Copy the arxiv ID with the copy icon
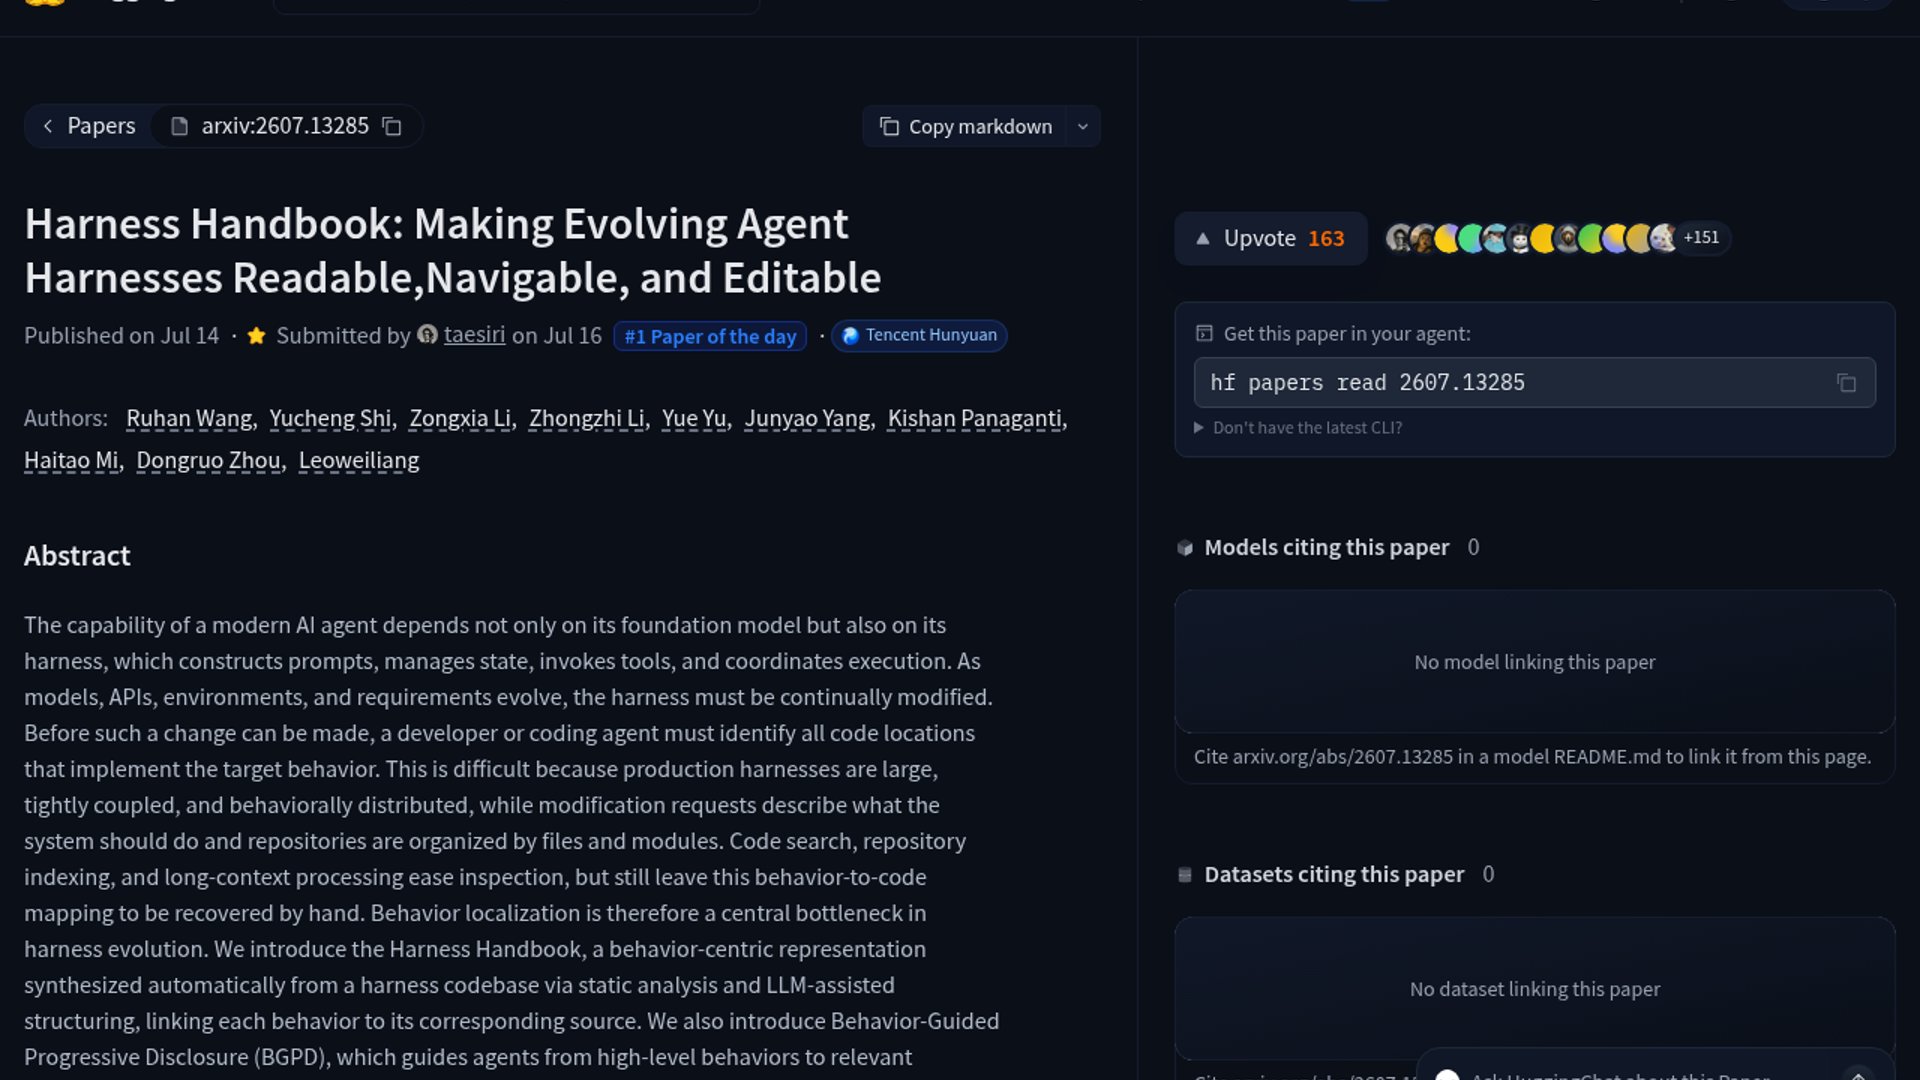 pyautogui.click(x=392, y=126)
